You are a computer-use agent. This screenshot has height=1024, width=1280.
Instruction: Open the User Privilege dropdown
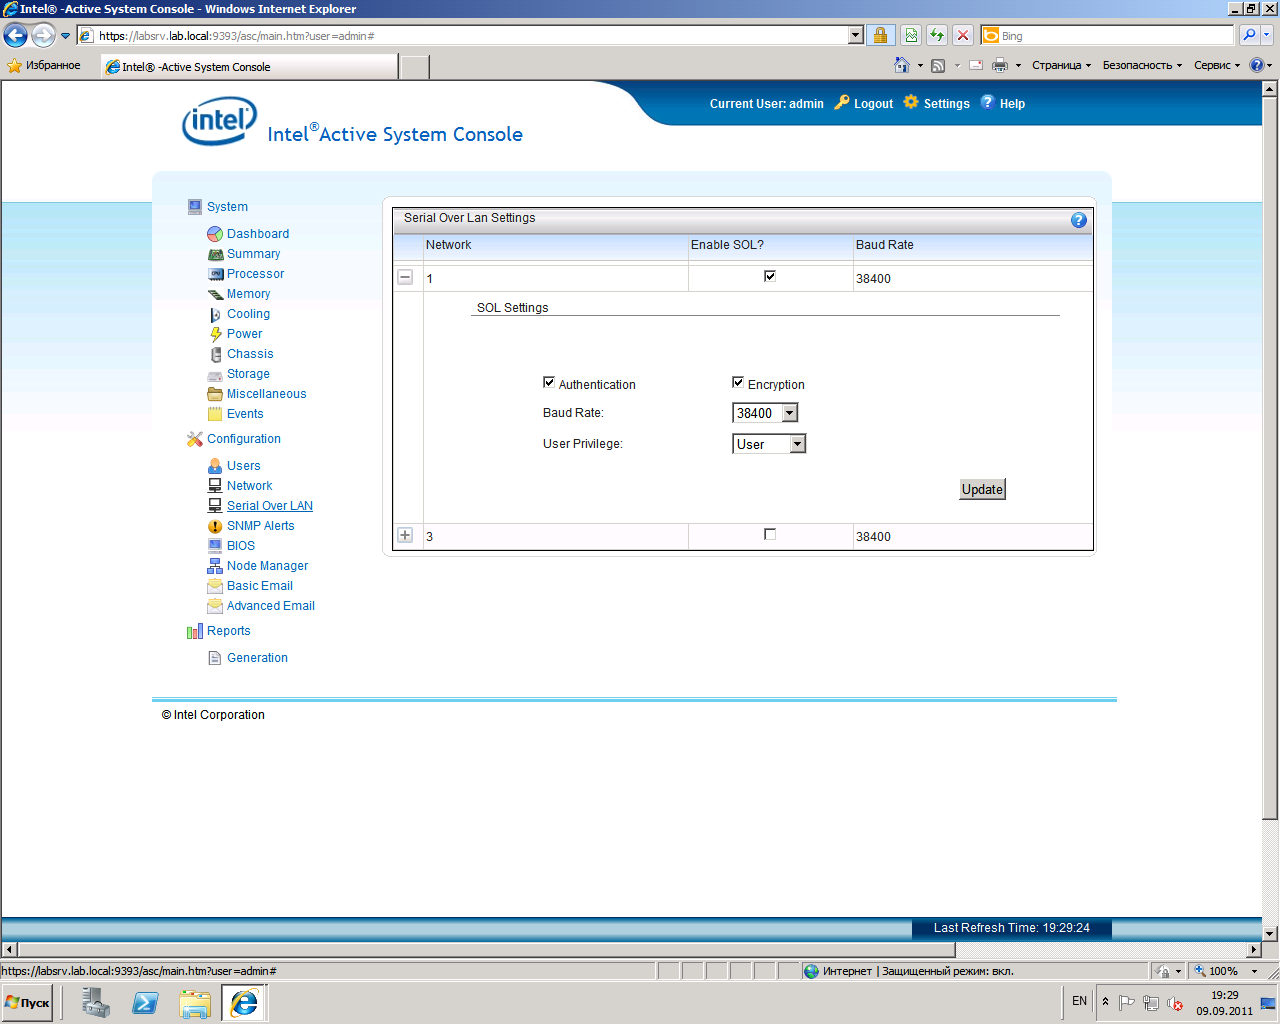tap(797, 444)
